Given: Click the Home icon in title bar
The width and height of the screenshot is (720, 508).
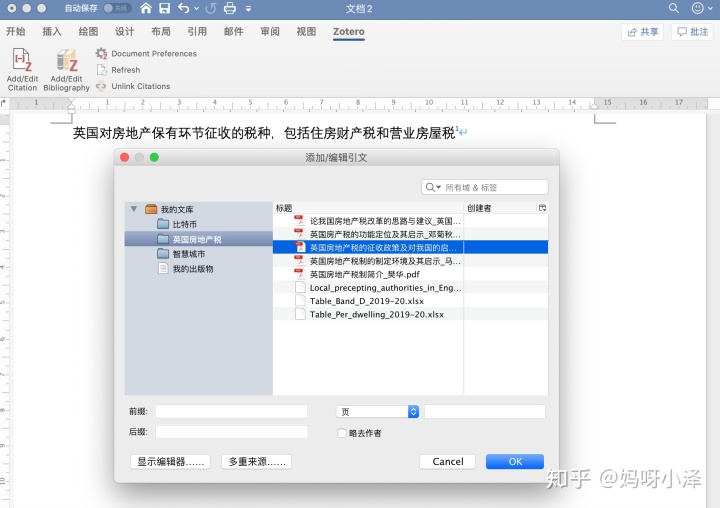Looking at the screenshot, I should [146, 8].
